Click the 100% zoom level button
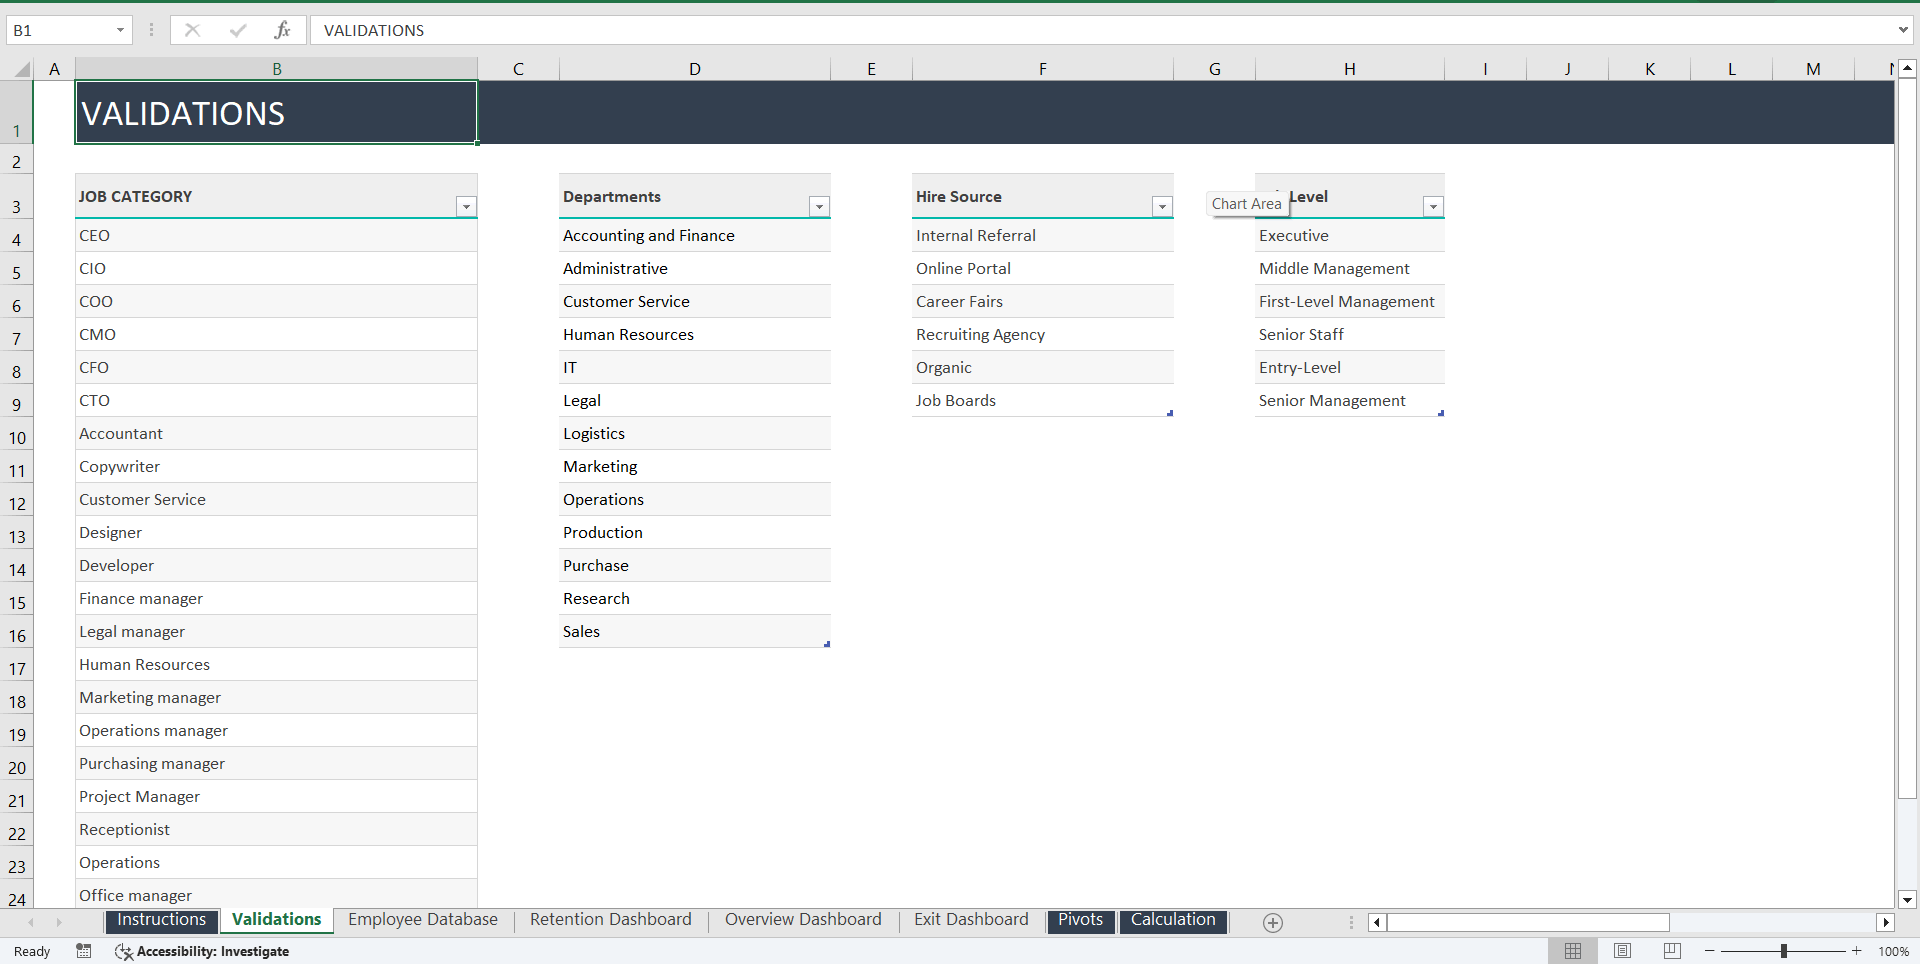Viewport: 1920px width, 966px height. (x=1895, y=951)
